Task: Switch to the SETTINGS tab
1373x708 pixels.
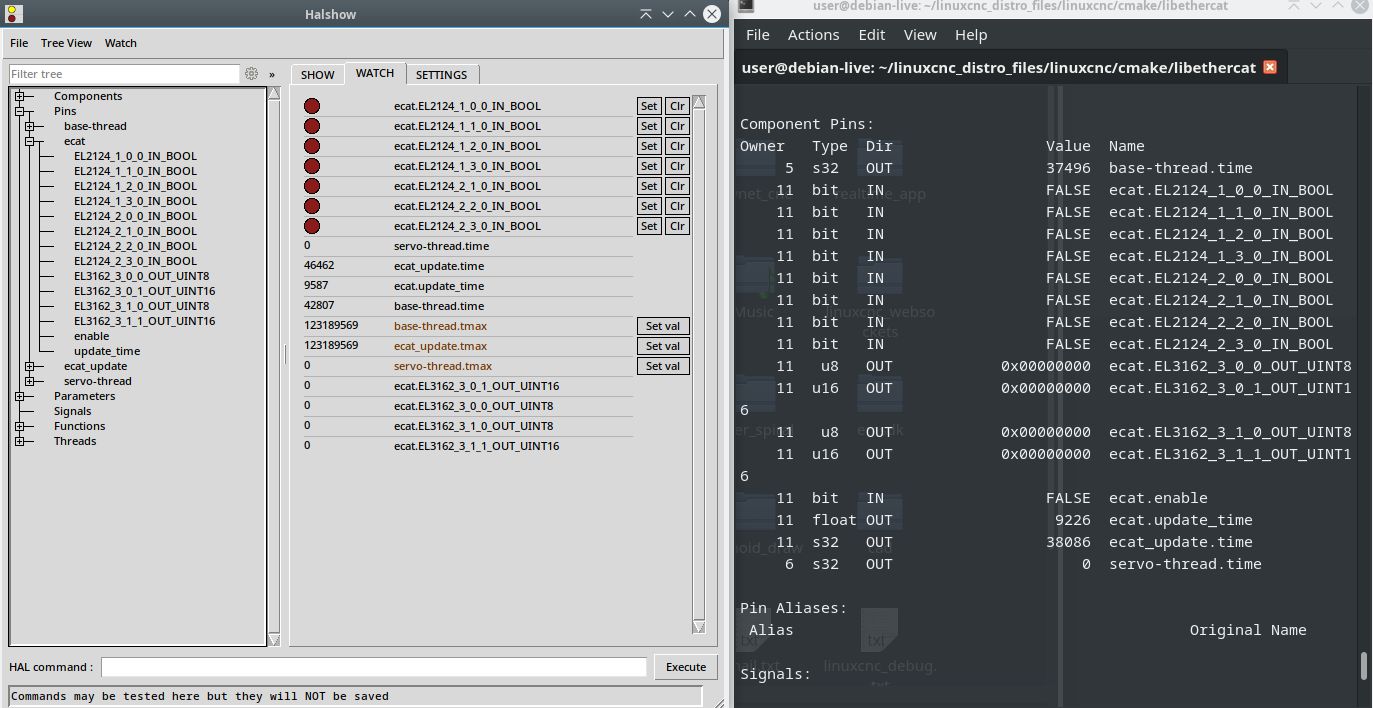Action: pyautogui.click(x=441, y=75)
